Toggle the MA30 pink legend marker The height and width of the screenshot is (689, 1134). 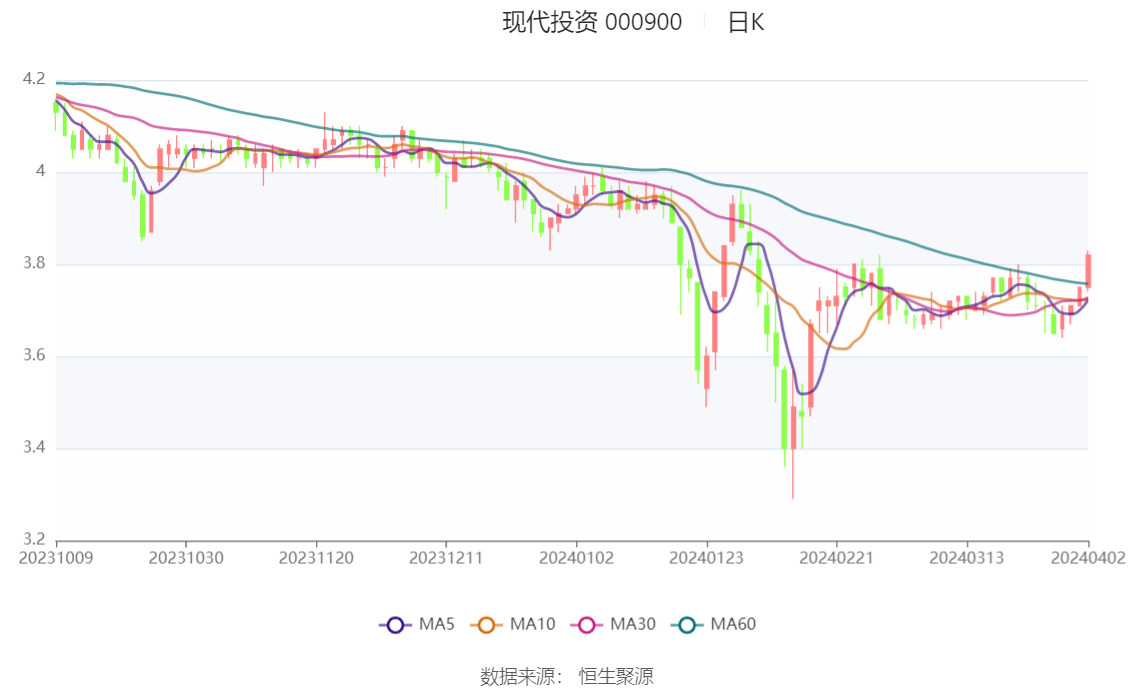tap(587, 625)
